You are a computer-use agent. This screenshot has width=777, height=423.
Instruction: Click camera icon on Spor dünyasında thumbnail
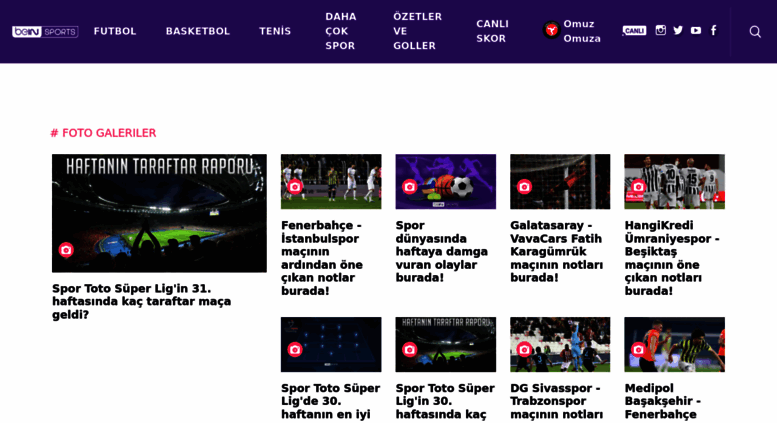409,187
